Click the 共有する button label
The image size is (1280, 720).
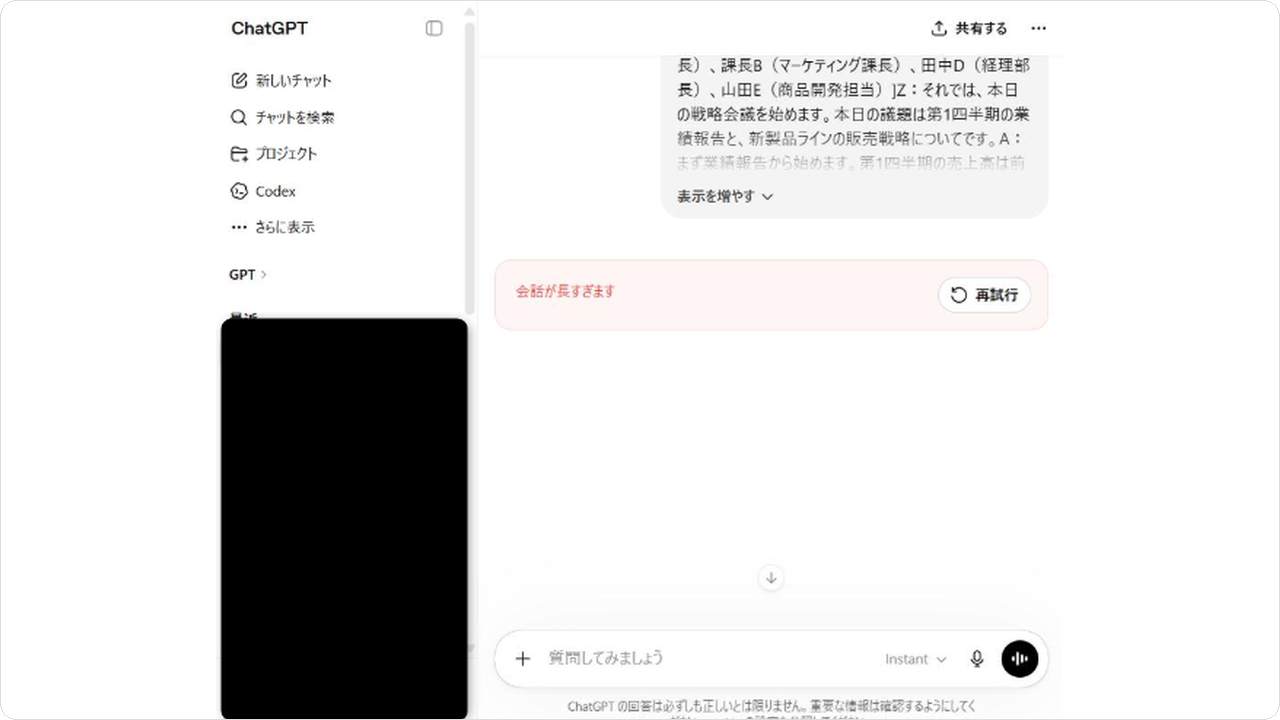tap(982, 28)
